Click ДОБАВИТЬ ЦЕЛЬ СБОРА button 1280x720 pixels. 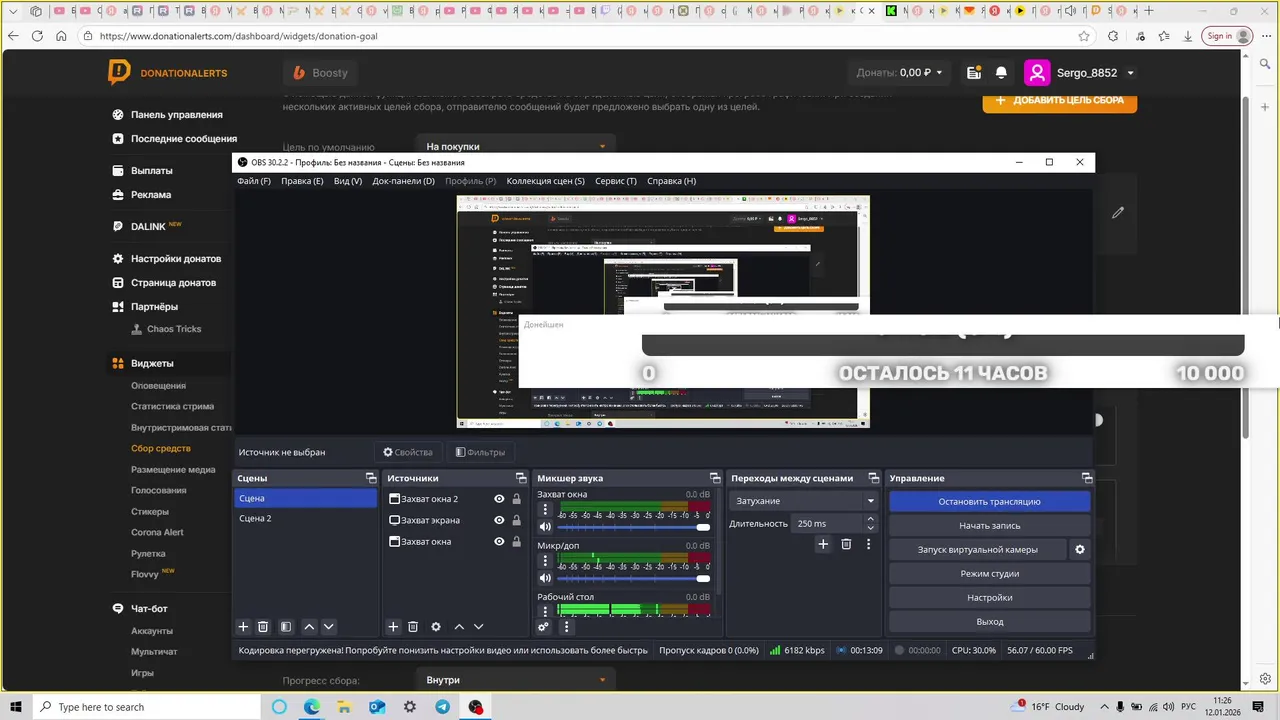pyautogui.click(x=1059, y=100)
